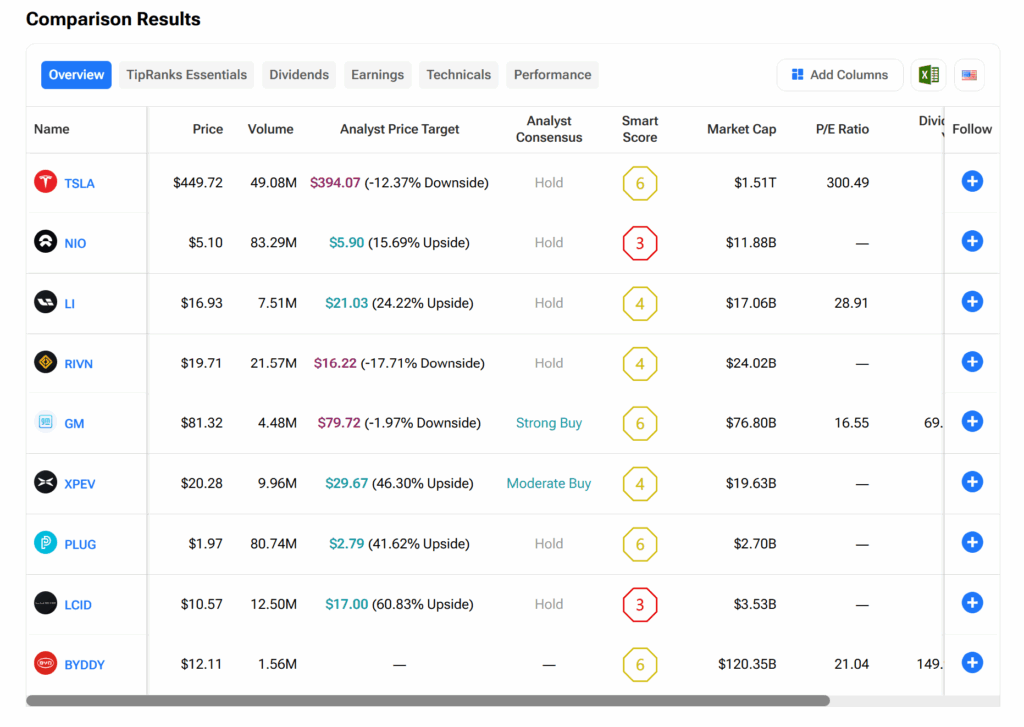Viewport: 1024px width, 727px height.
Task: Toggle follow for GM stock
Action: [972, 421]
